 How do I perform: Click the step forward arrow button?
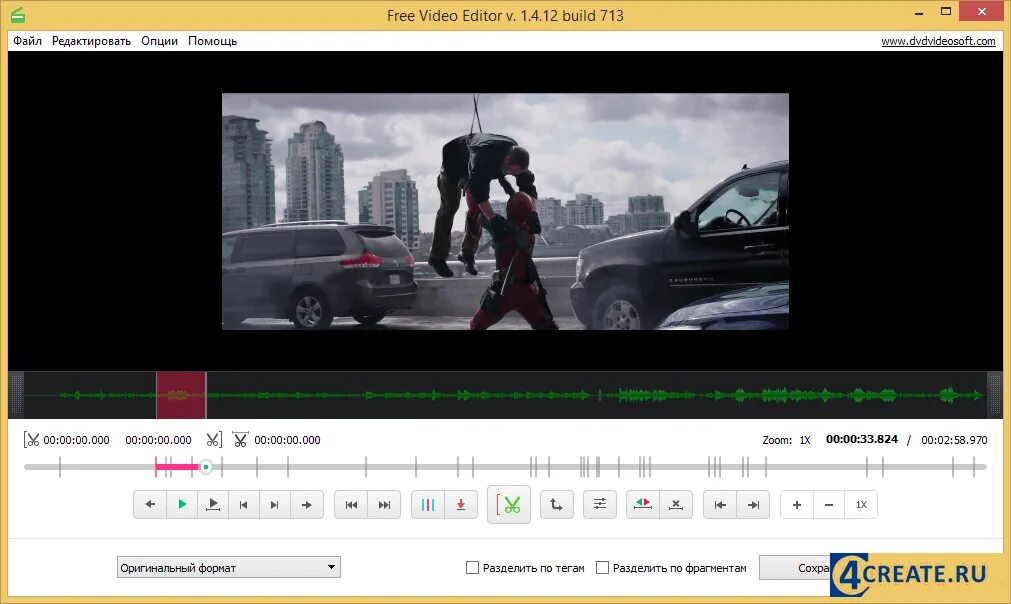307,505
